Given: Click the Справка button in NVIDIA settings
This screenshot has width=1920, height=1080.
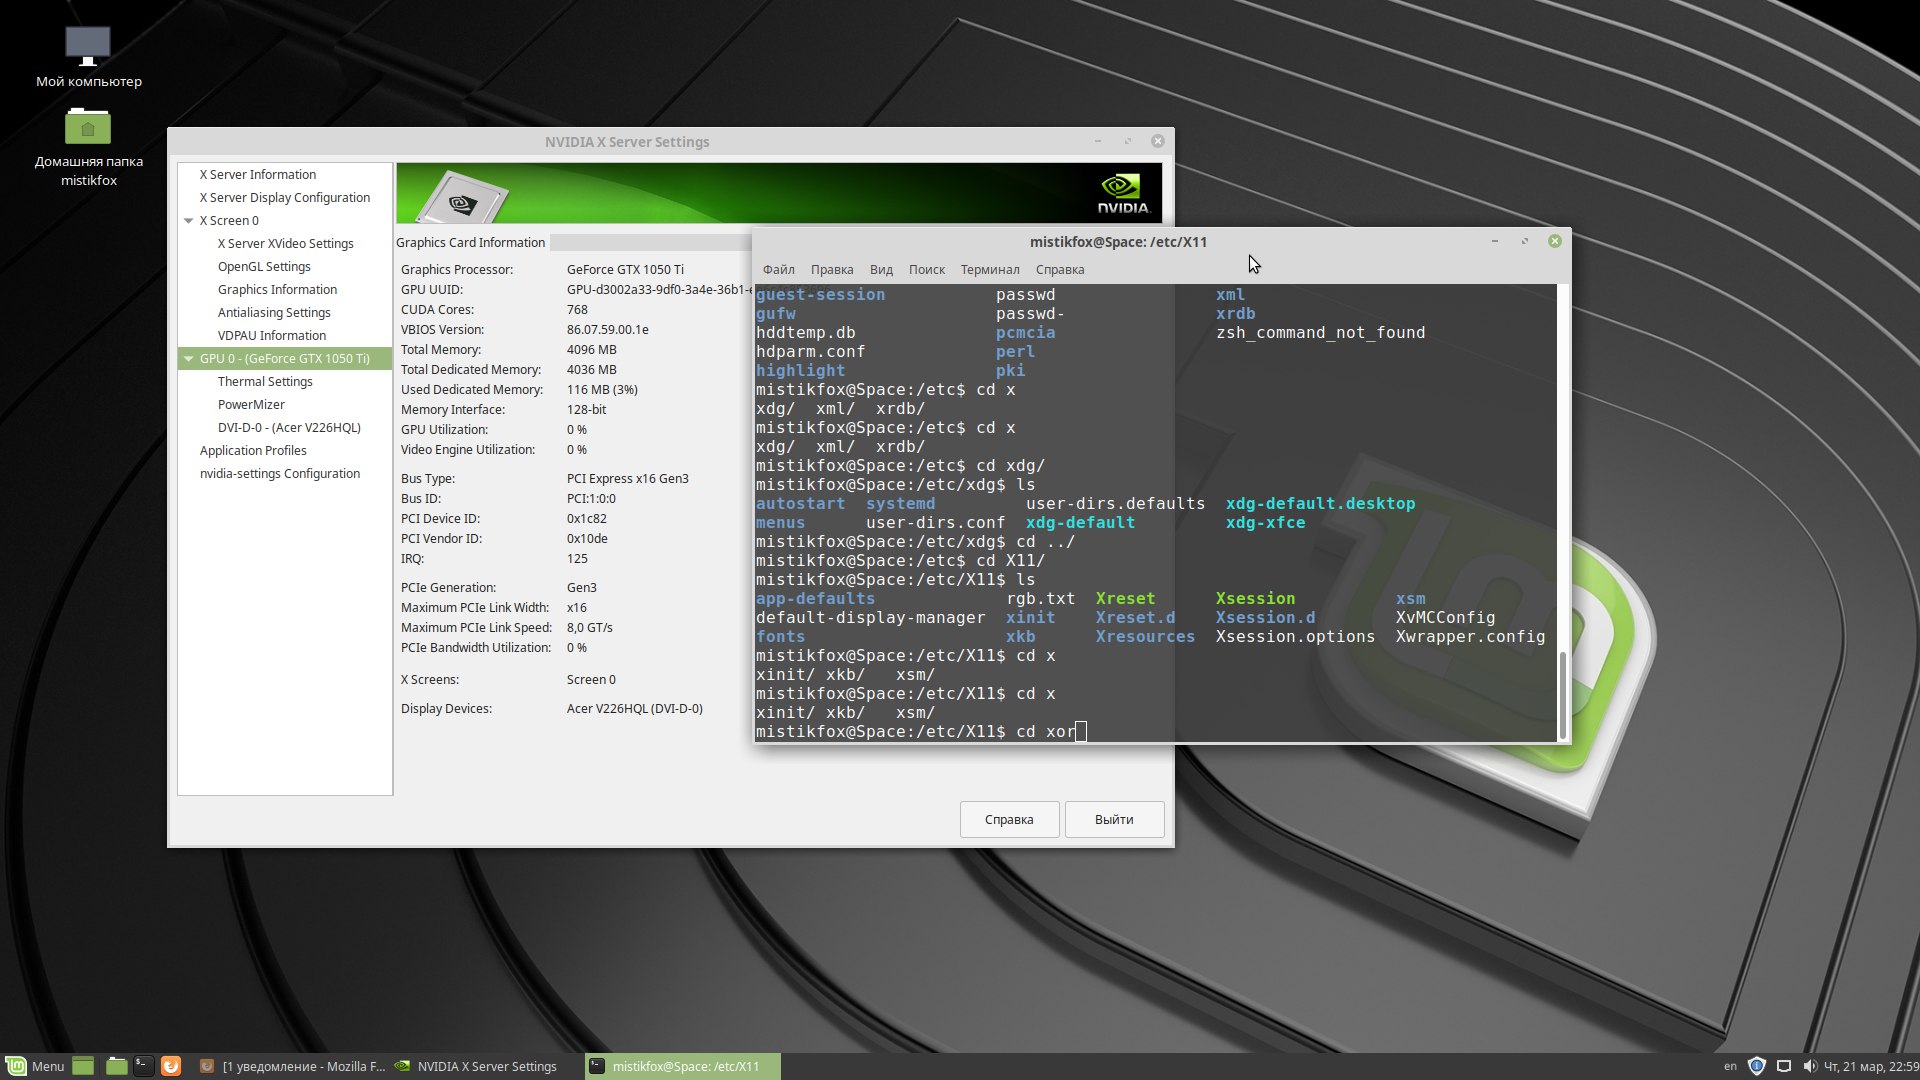Looking at the screenshot, I should coord(1009,819).
